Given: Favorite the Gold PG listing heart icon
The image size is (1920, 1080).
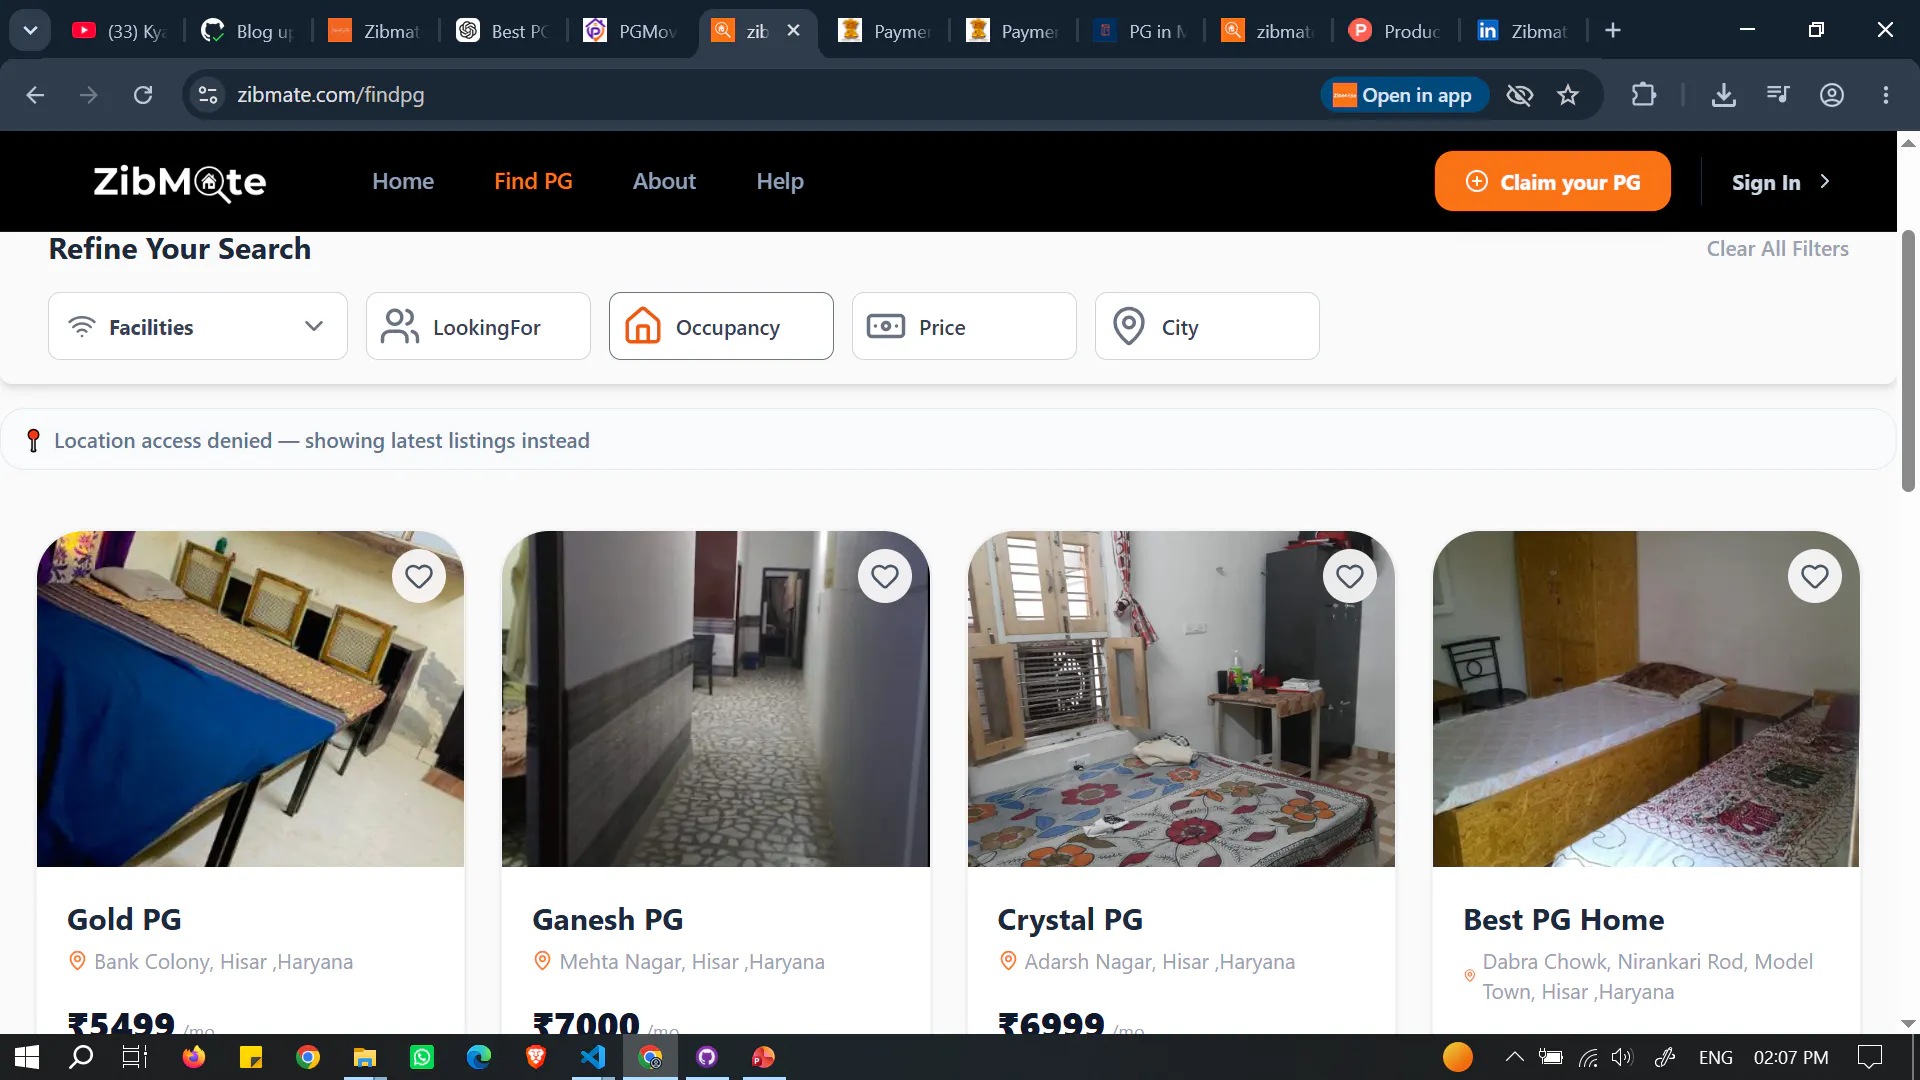Looking at the screenshot, I should point(419,576).
